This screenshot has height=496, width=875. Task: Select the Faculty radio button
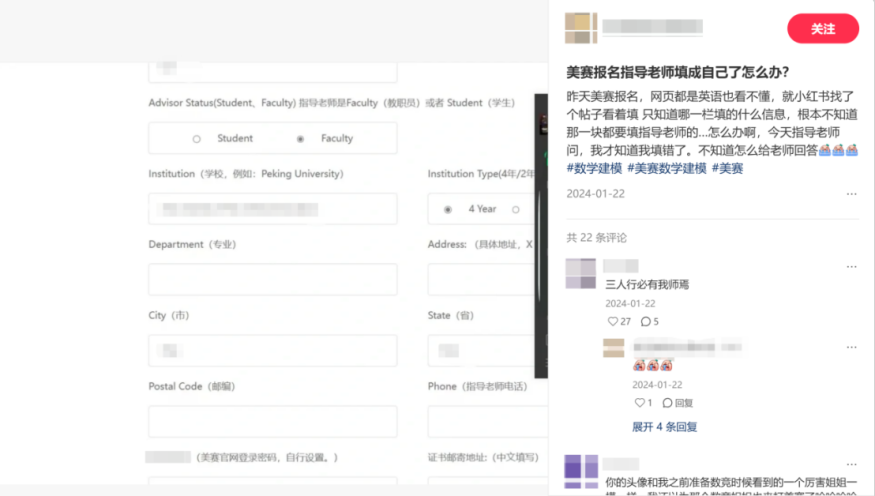pyautogui.click(x=300, y=139)
